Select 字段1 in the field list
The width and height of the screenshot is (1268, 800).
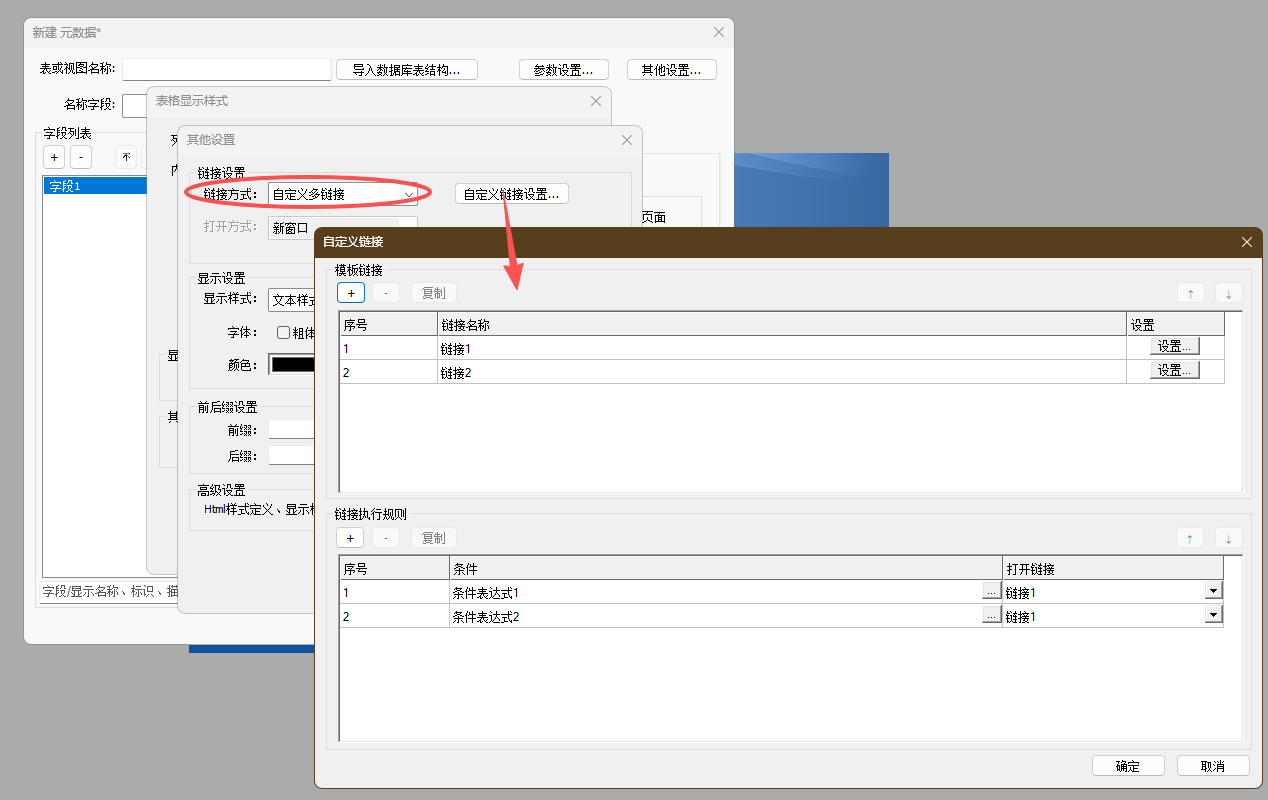click(x=94, y=186)
